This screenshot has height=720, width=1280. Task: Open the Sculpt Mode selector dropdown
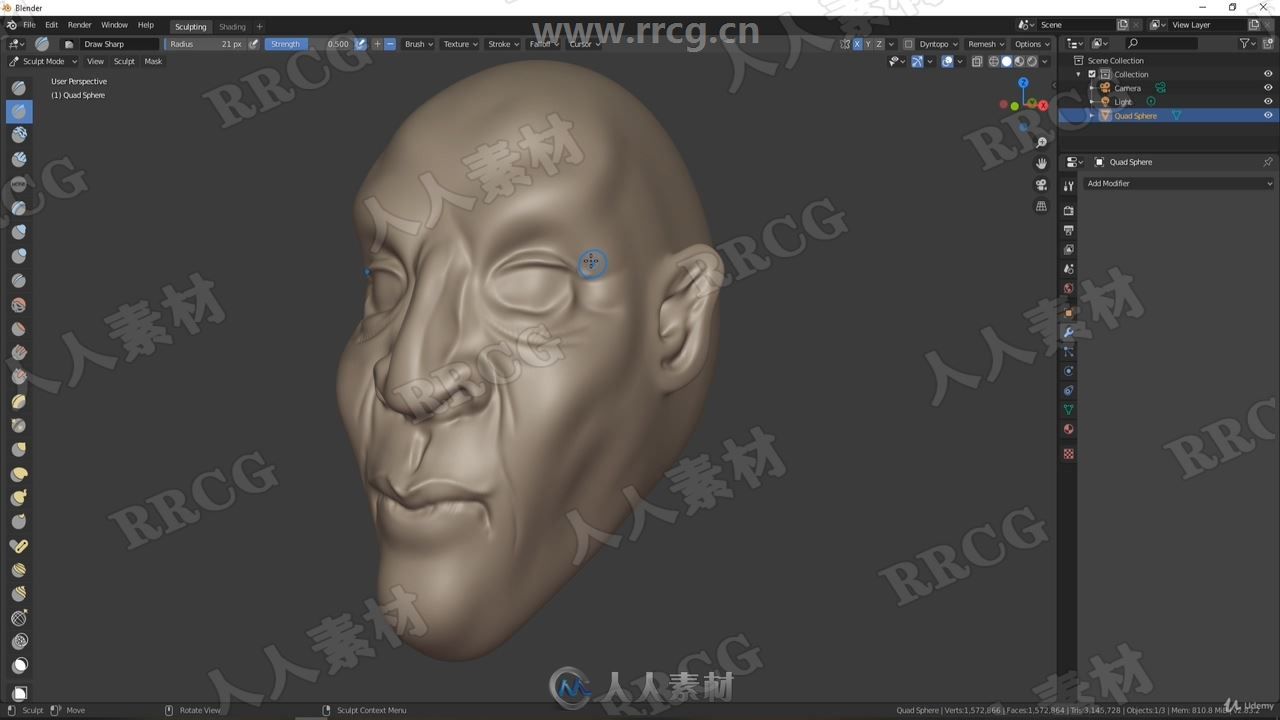(x=43, y=61)
